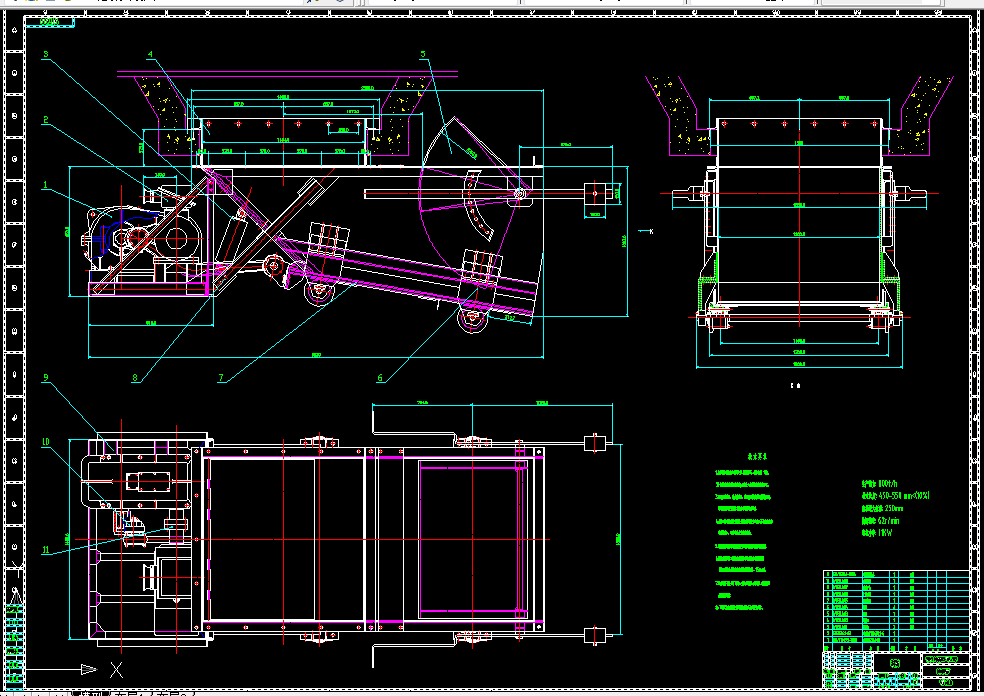Select part balloon number 9 label
The image size is (984, 696).
pyautogui.click(x=46, y=378)
